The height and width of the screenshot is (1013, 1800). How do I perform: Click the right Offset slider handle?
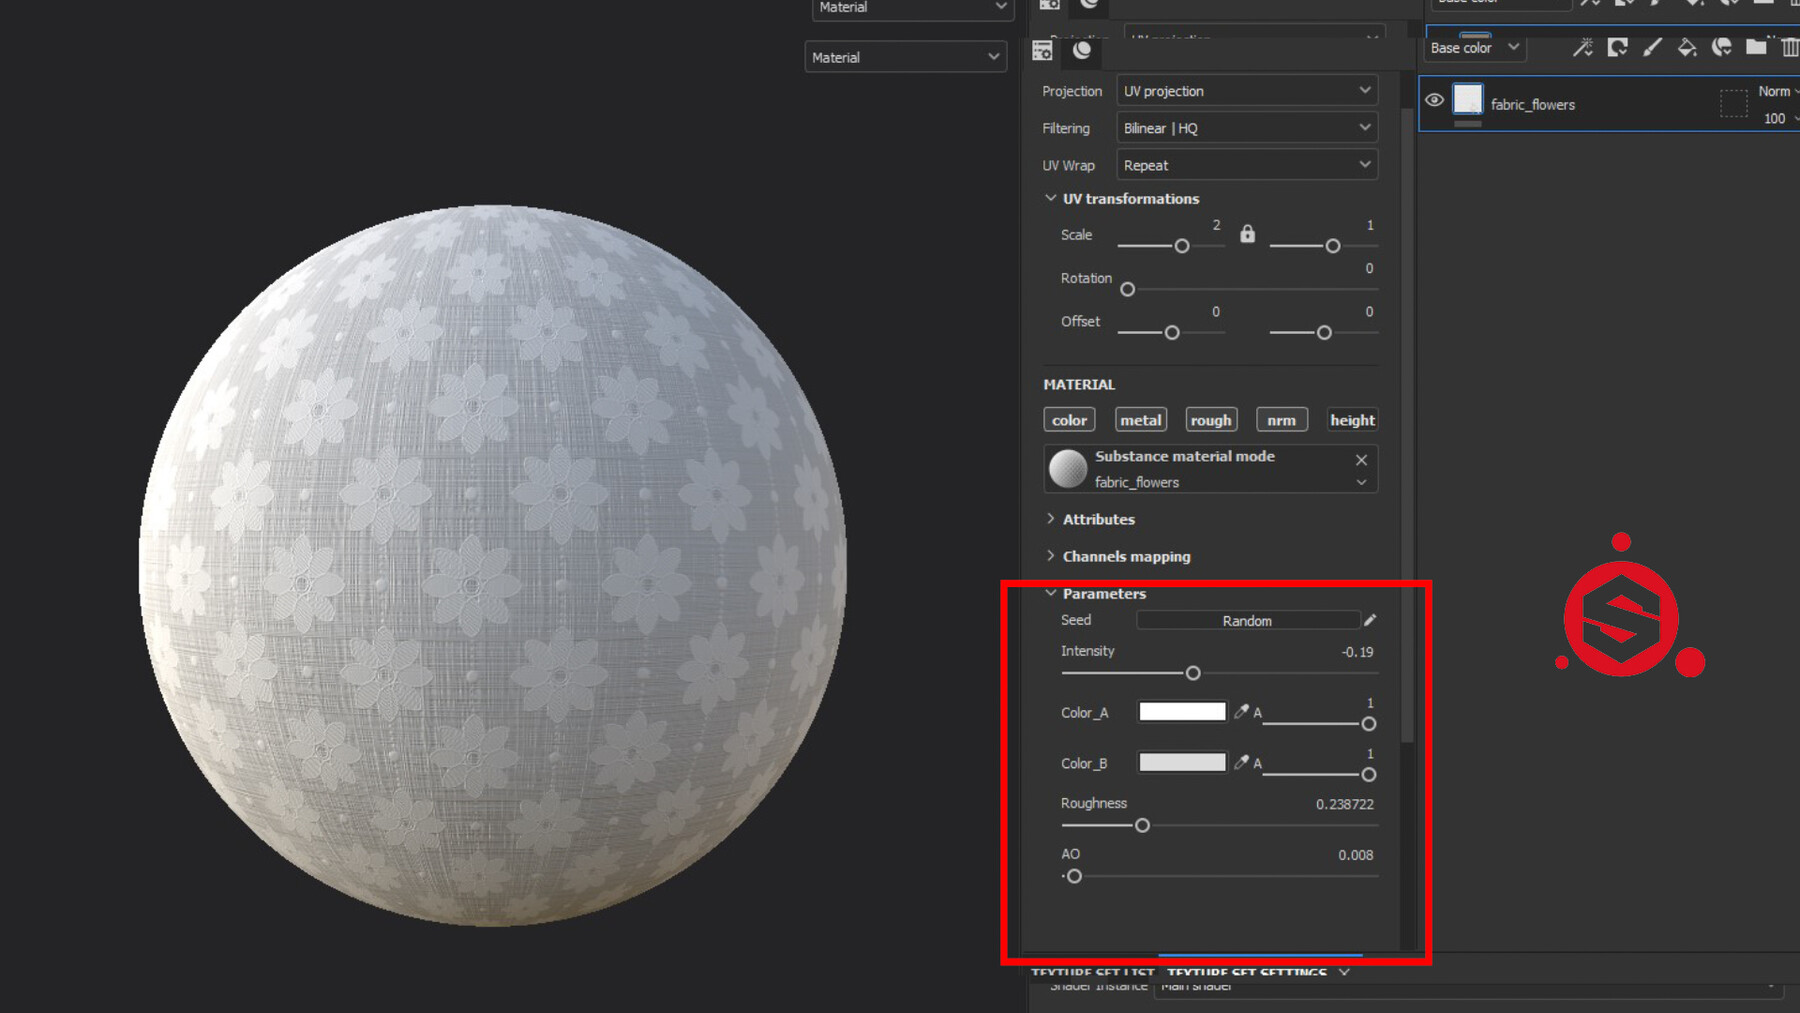(1324, 332)
